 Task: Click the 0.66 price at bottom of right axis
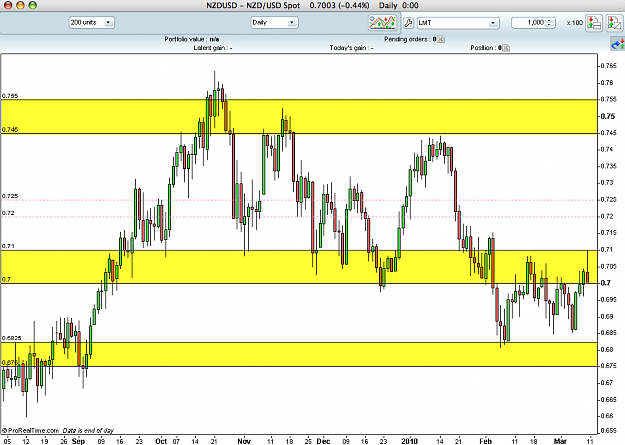point(607,416)
